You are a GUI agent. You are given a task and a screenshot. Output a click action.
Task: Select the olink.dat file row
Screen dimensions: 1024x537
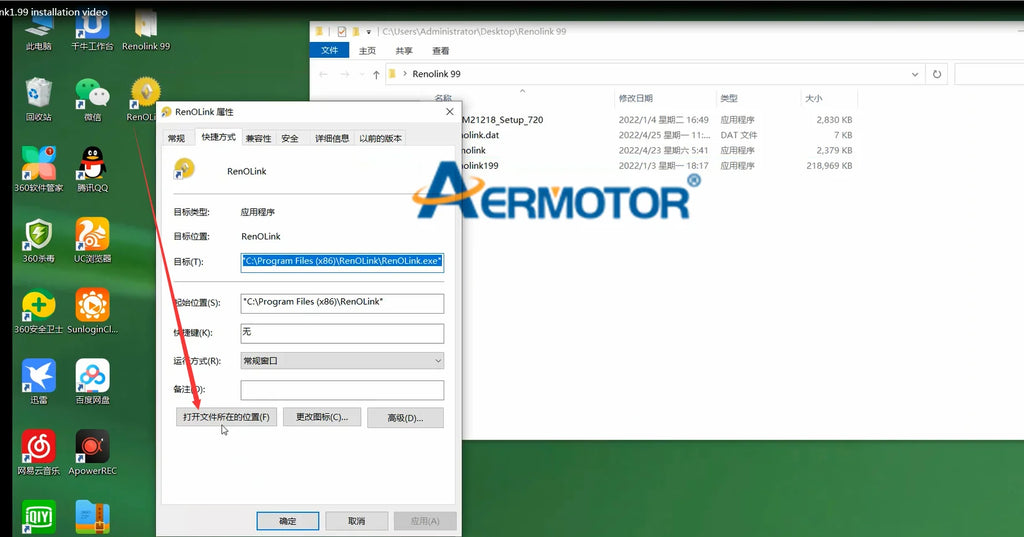pos(657,135)
